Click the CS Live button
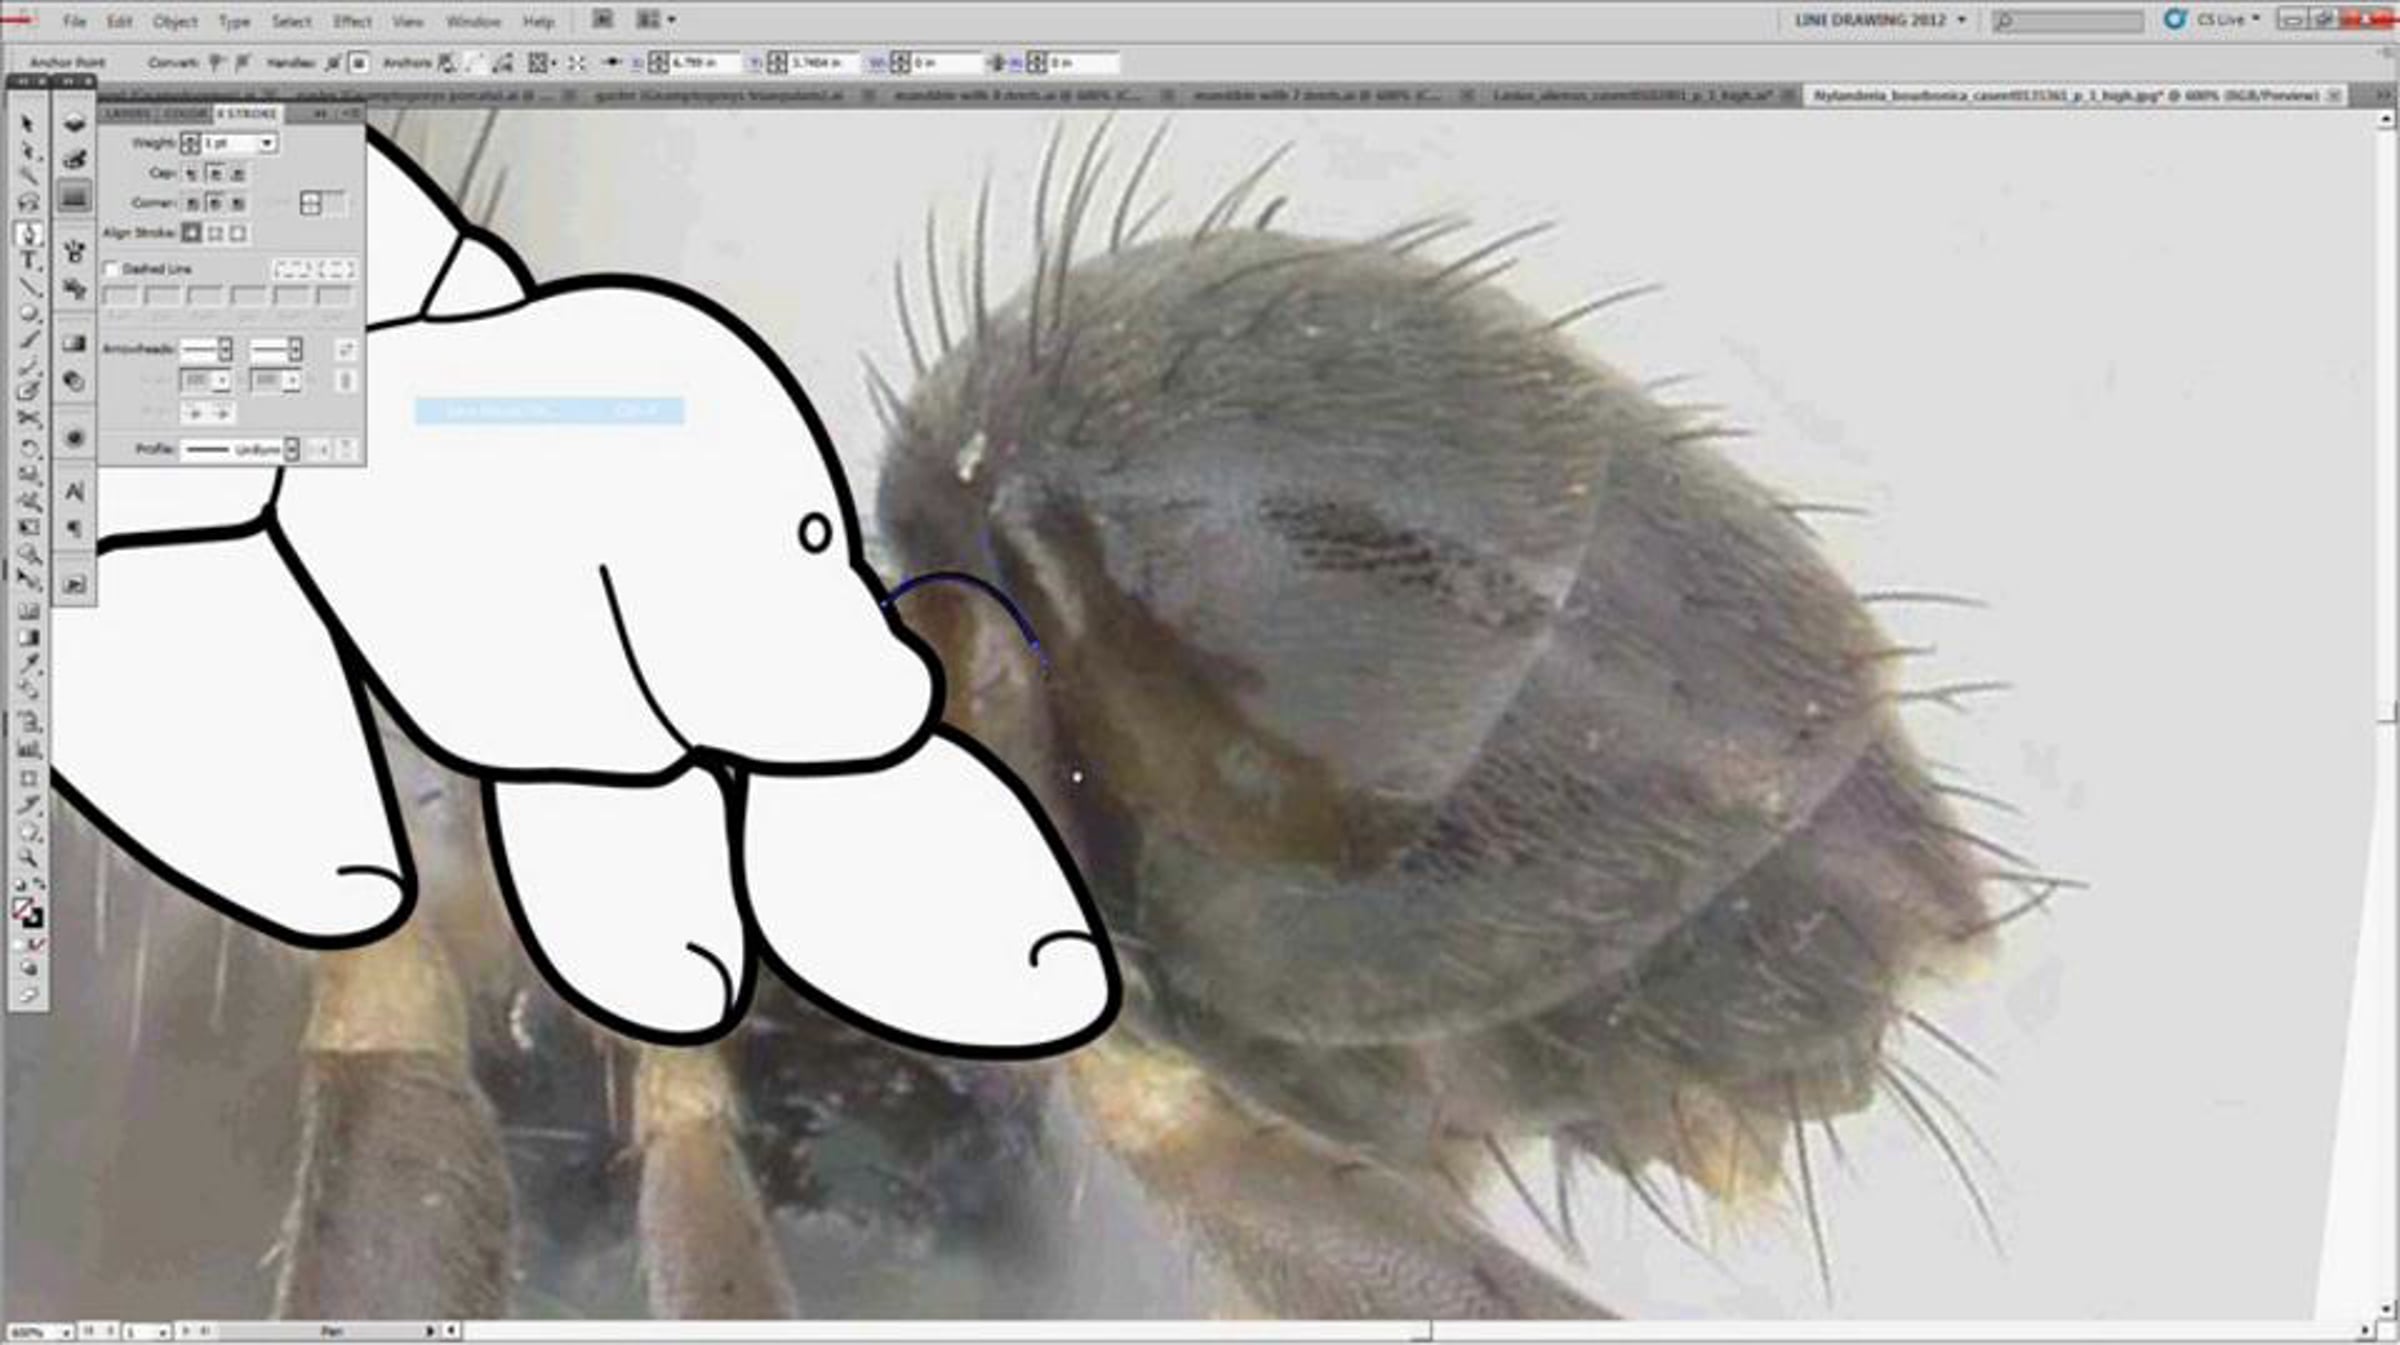This screenshot has height=1345, width=2400. click(x=2218, y=20)
